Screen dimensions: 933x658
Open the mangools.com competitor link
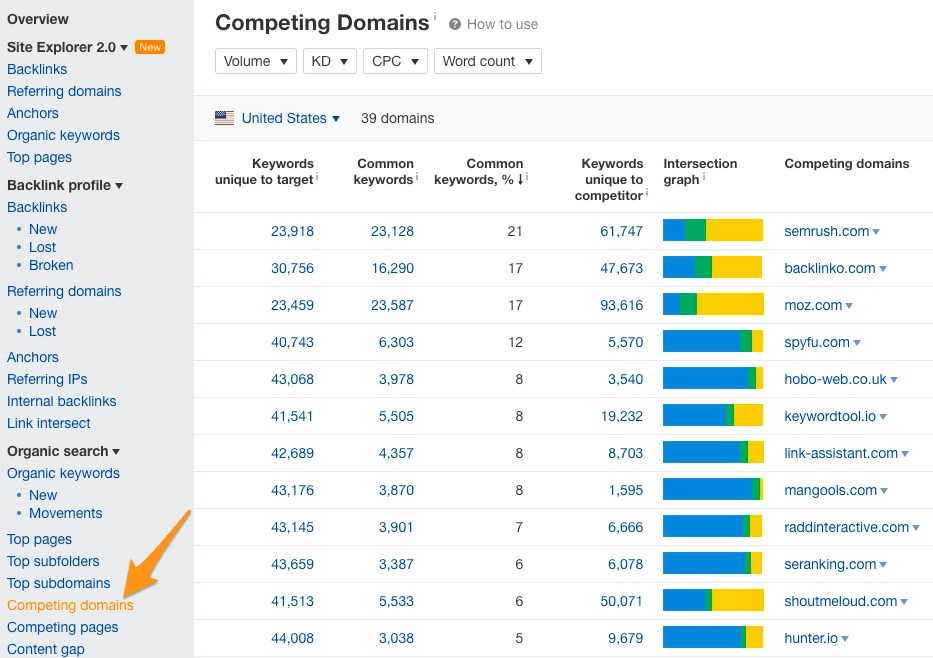pyautogui.click(x=831, y=490)
